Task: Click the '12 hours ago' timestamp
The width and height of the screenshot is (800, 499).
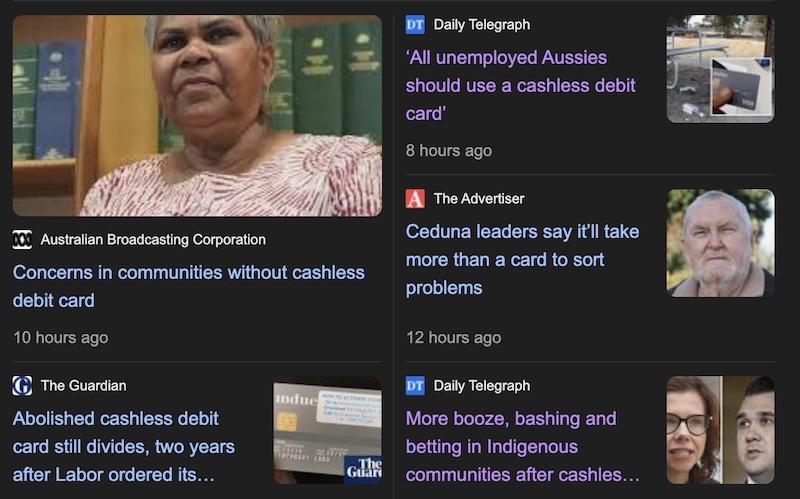Action: click(x=454, y=337)
